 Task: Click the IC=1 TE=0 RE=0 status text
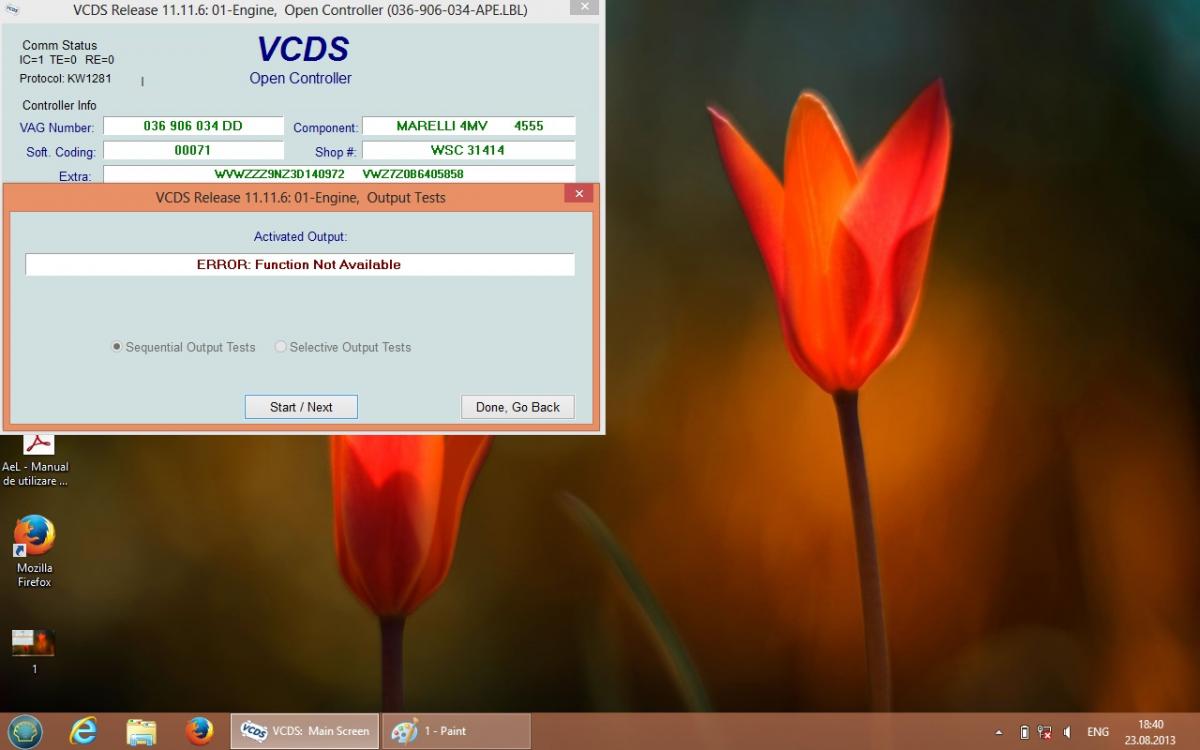[x=67, y=60]
